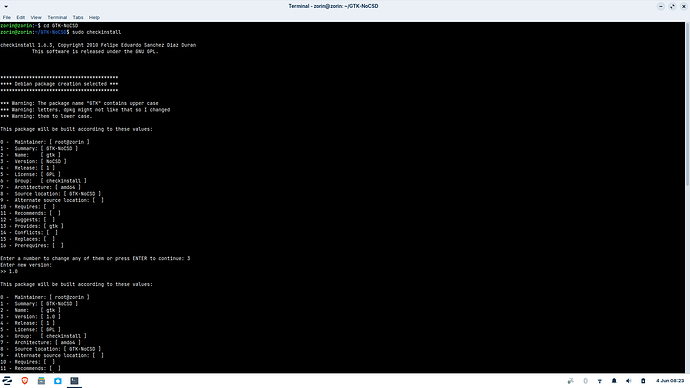Open the Tabs menu
690x388 pixels.
[78, 18]
